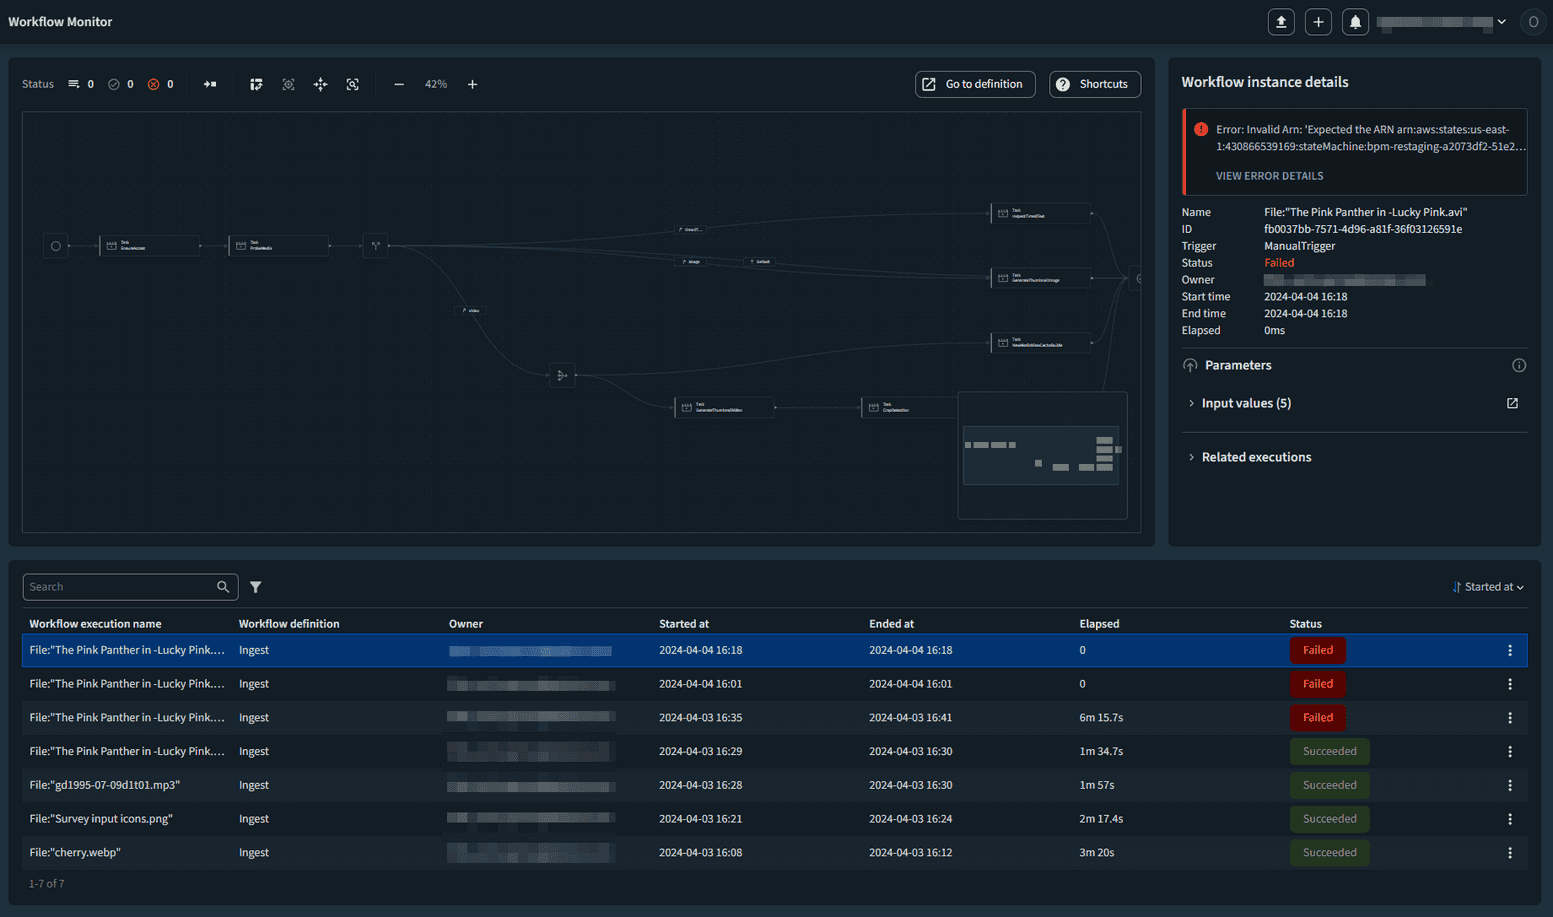This screenshot has height=917, width=1553.
Task: Open the notifications bell
Action: [x=1355, y=22]
